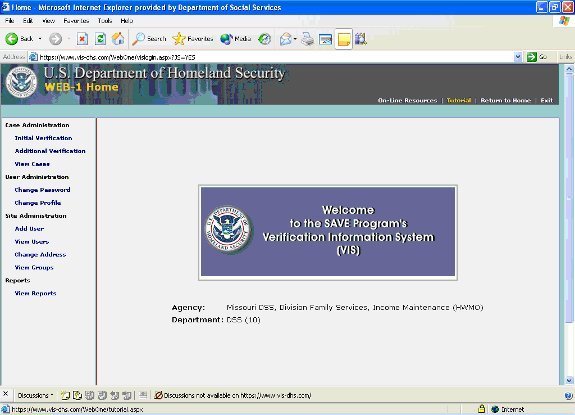Click the Tutorial link in header
Screen dimensions: 575x415
point(459,100)
